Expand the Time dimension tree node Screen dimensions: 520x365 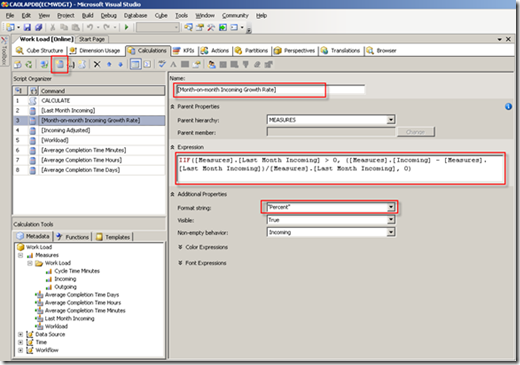click(x=20, y=342)
